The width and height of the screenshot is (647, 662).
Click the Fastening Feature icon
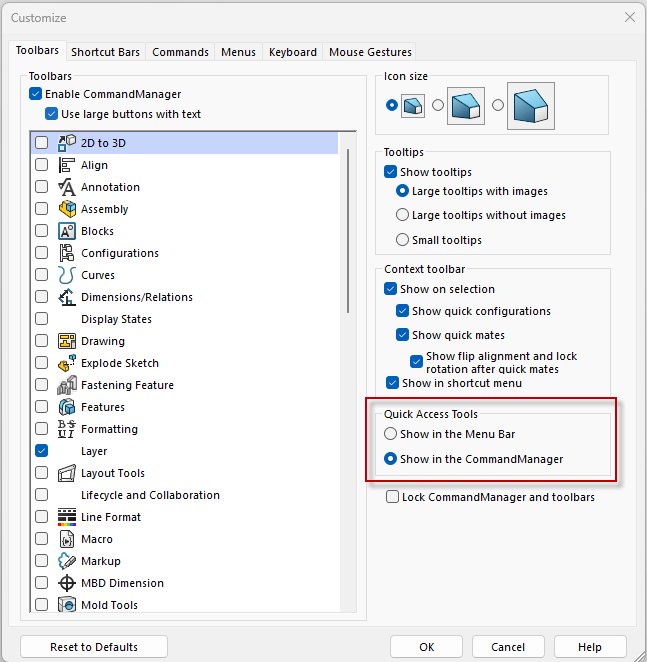67,385
